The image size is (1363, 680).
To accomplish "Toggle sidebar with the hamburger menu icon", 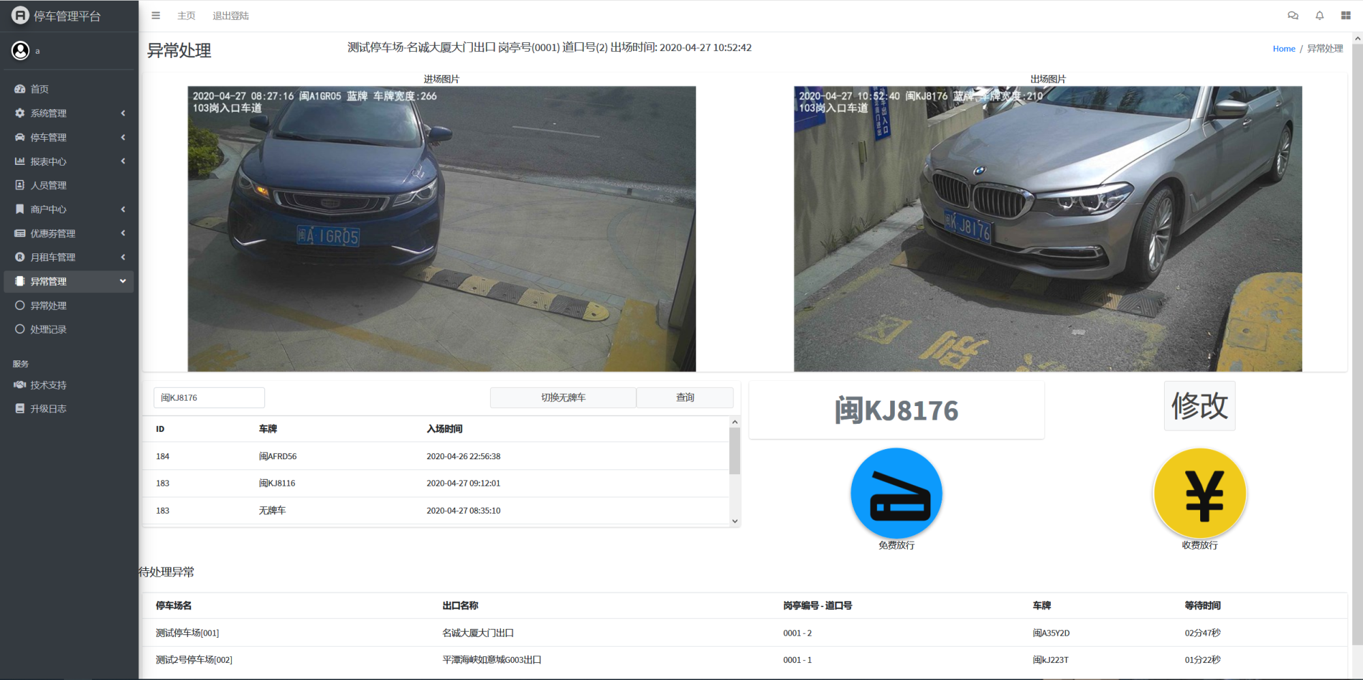I will click(x=156, y=16).
